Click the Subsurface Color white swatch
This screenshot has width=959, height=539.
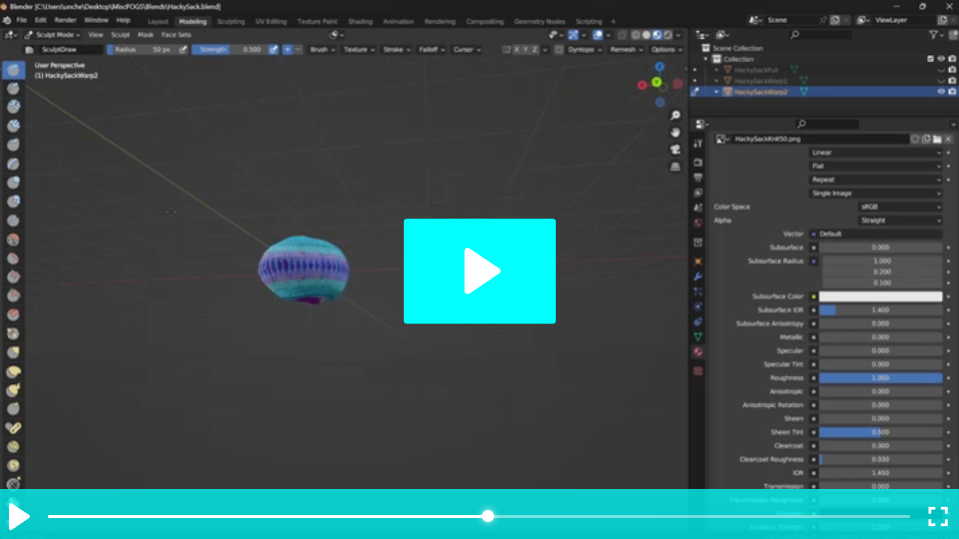pyautogui.click(x=880, y=297)
